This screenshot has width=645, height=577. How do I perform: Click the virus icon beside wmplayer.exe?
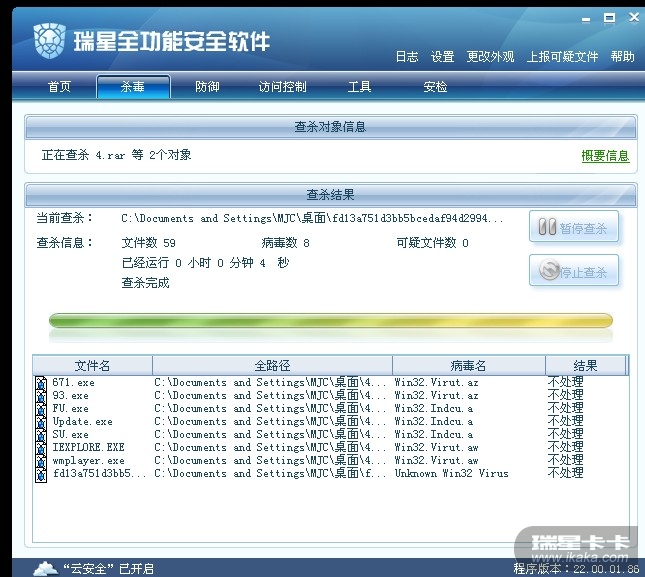coord(41,461)
